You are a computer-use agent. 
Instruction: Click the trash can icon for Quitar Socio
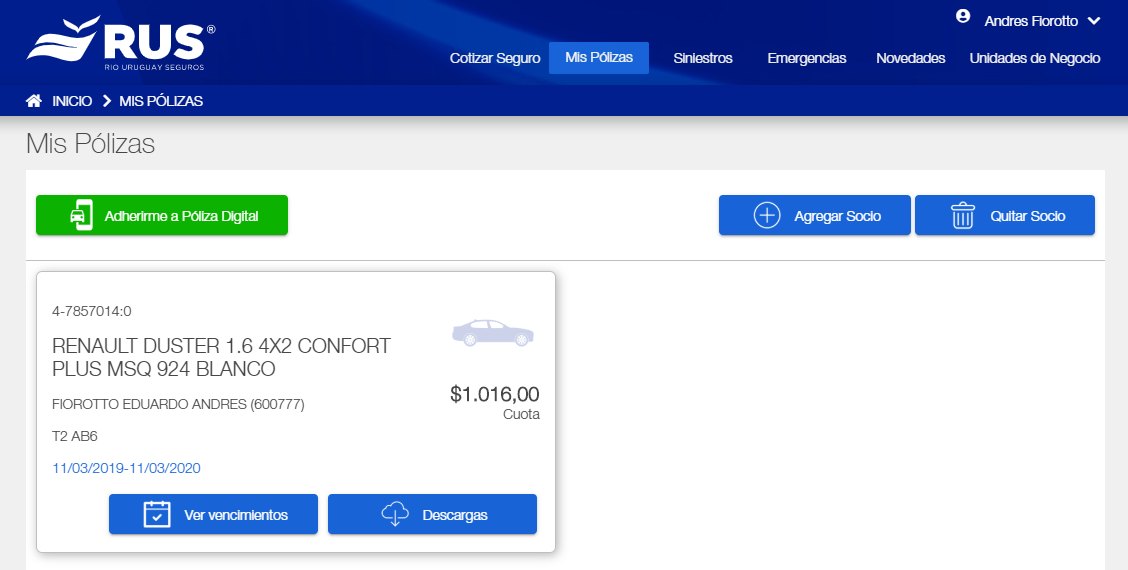(x=962, y=215)
